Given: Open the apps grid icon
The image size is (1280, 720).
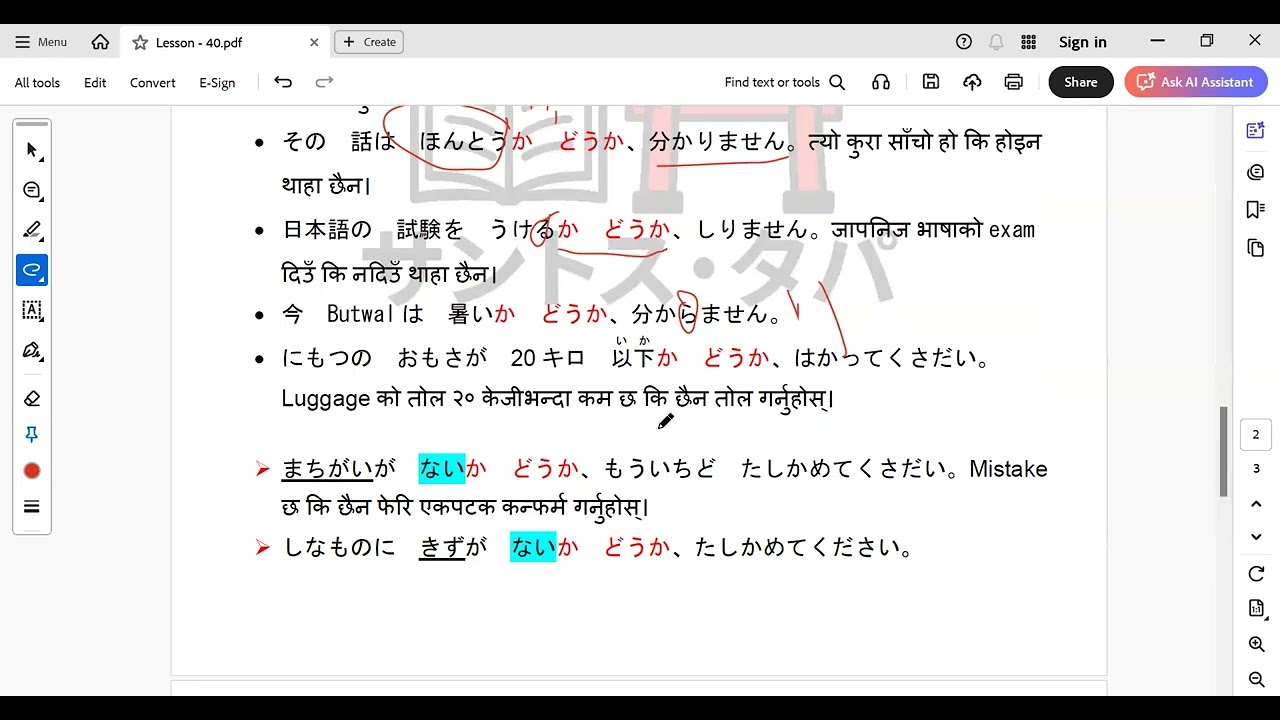Looking at the screenshot, I should pyautogui.click(x=1028, y=42).
